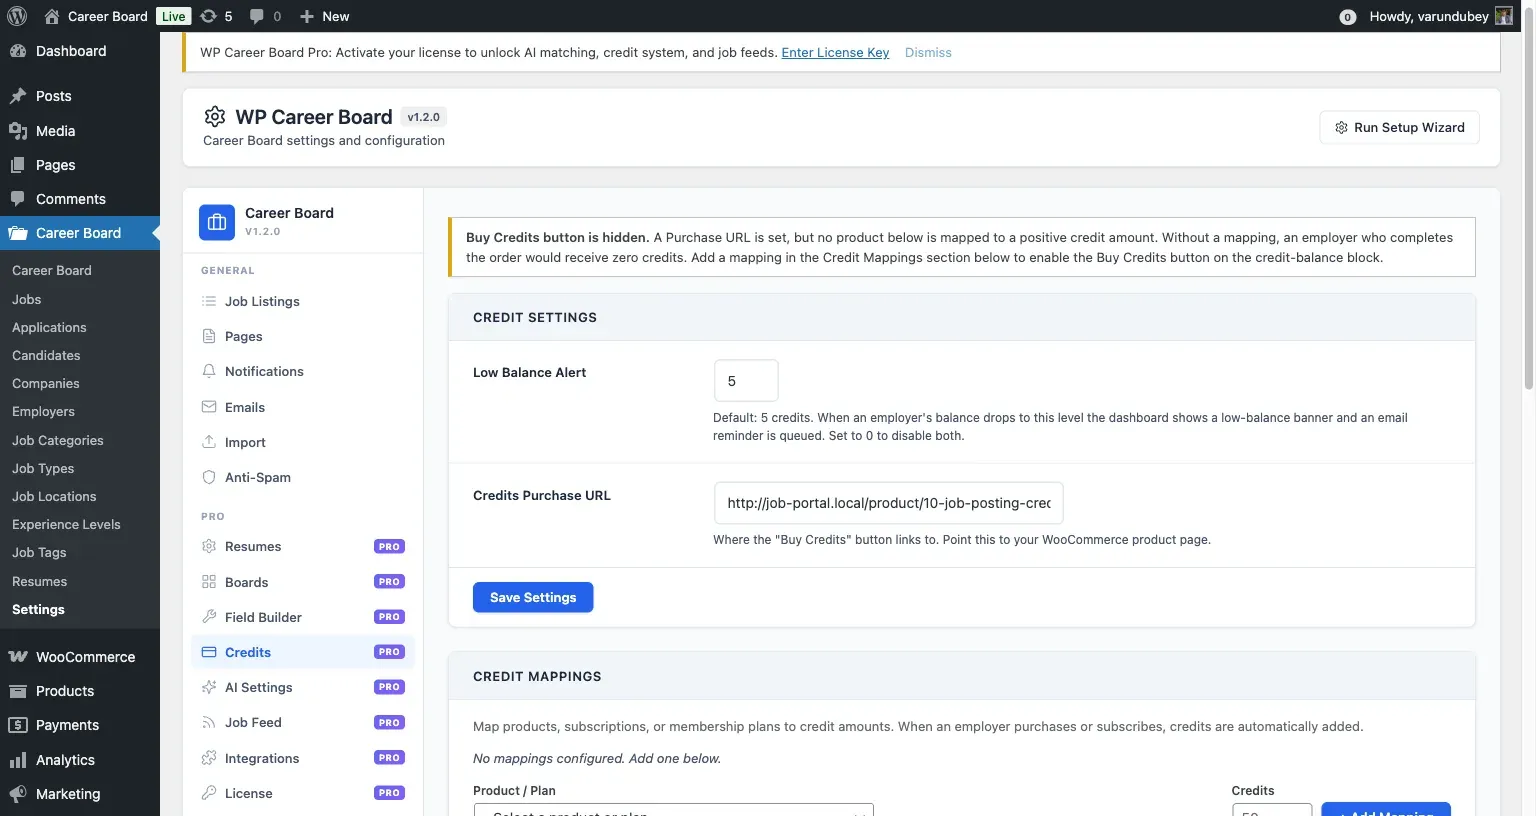The image size is (1536, 816).
Task: Open the Comments sidebar icon
Action: pos(18,199)
